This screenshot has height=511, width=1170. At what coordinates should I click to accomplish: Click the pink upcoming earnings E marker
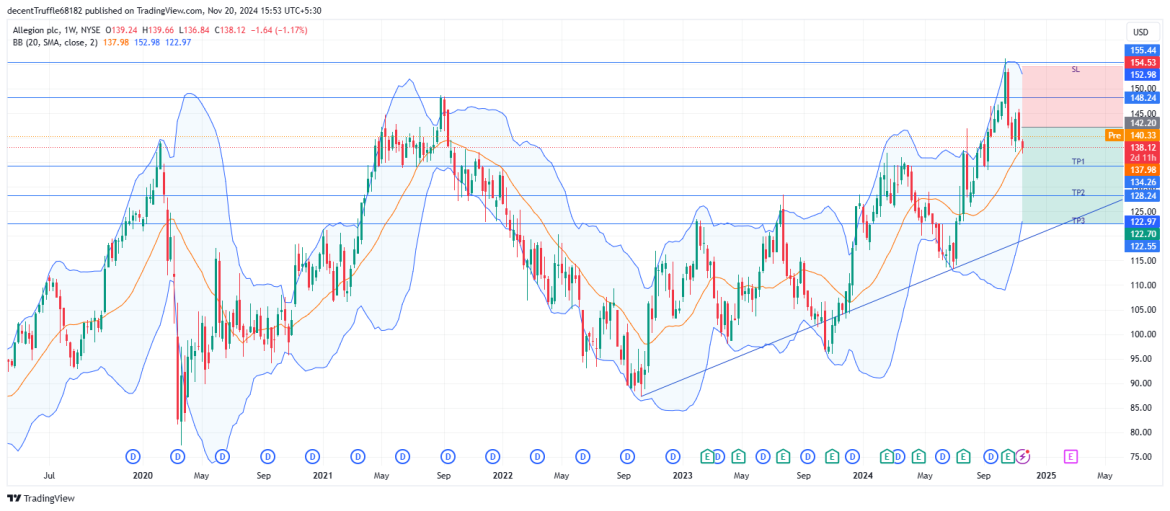click(1070, 455)
